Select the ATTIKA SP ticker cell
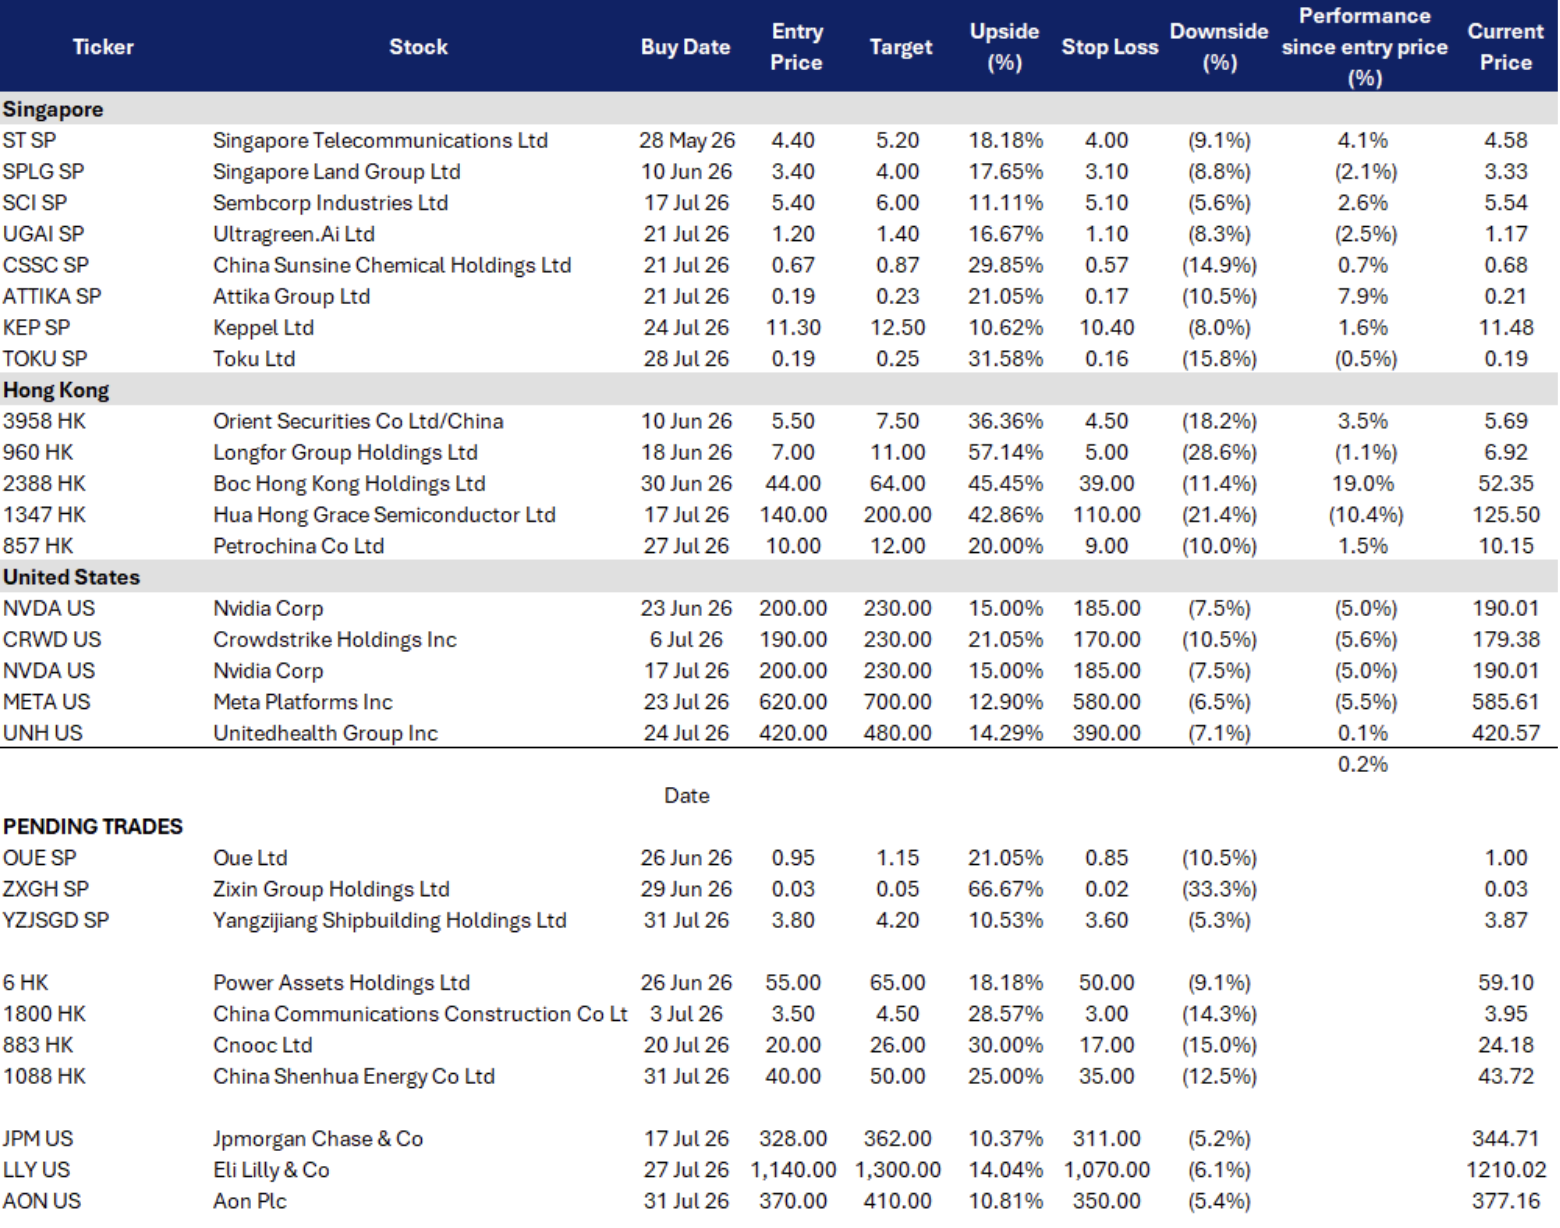Viewport: 1560px width, 1228px height. click(x=52, y=296)
